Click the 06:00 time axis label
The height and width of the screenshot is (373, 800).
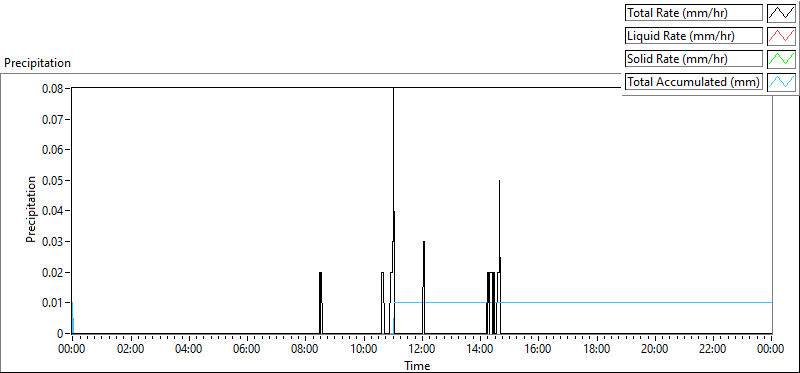coord(247,349)
